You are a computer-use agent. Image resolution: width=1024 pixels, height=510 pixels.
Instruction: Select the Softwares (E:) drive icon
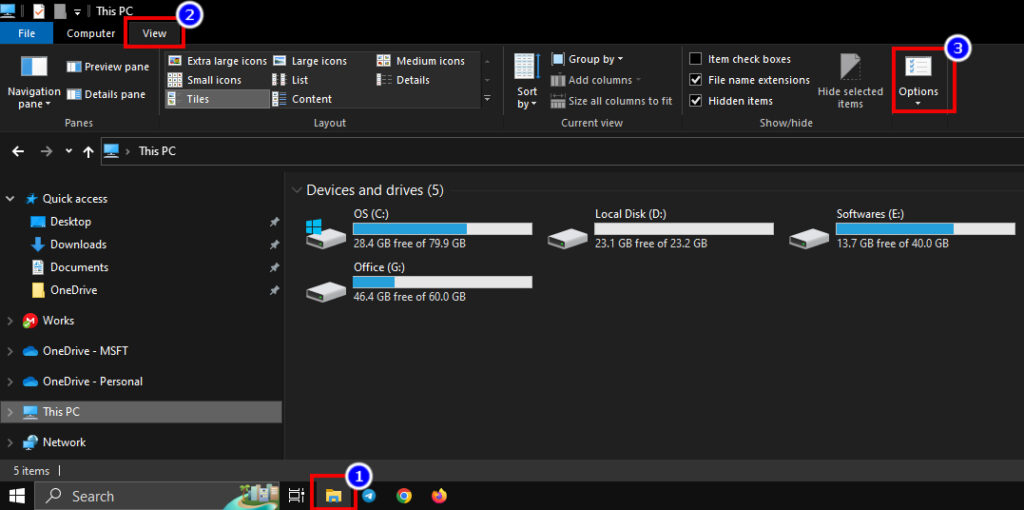808,237
